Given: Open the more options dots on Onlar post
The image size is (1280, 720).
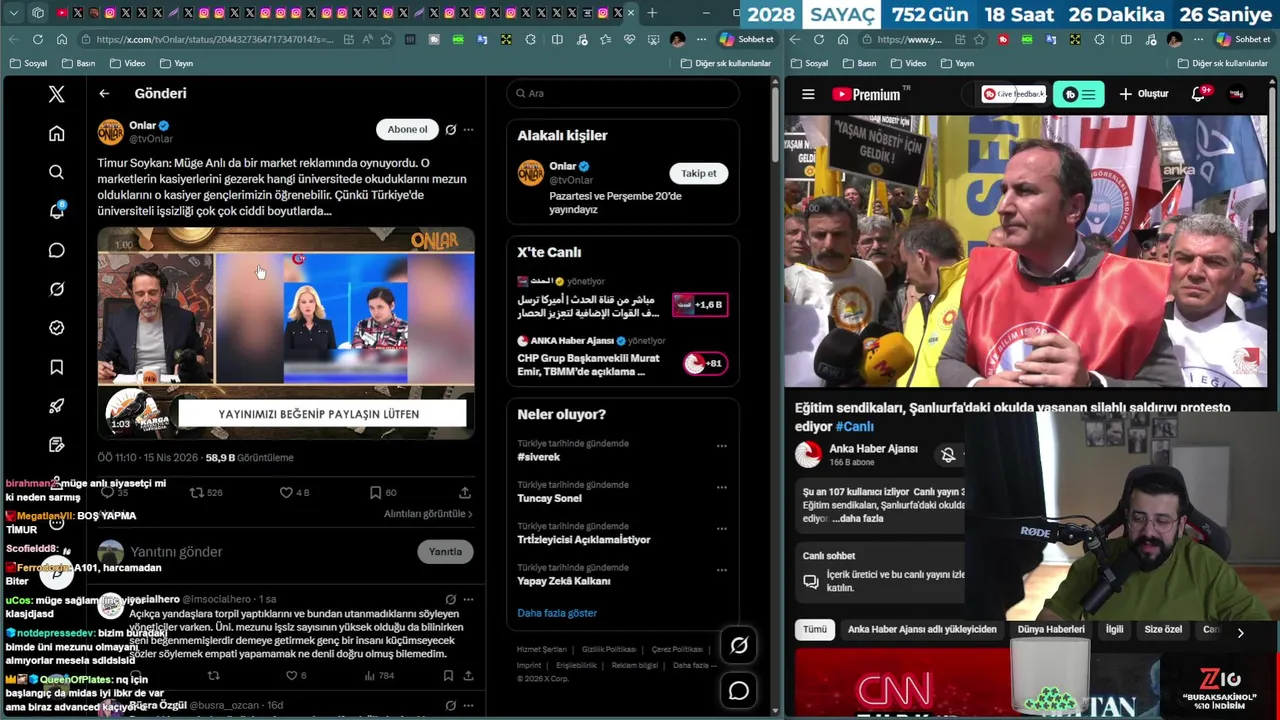Looking at the screenshot, I should (468, 129).
